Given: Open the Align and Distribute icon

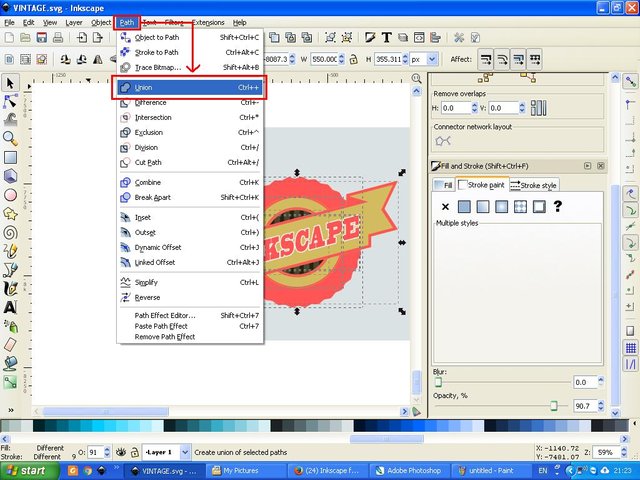Looking at the screenshot, I should pyautogui.click(x=436, y=38).
